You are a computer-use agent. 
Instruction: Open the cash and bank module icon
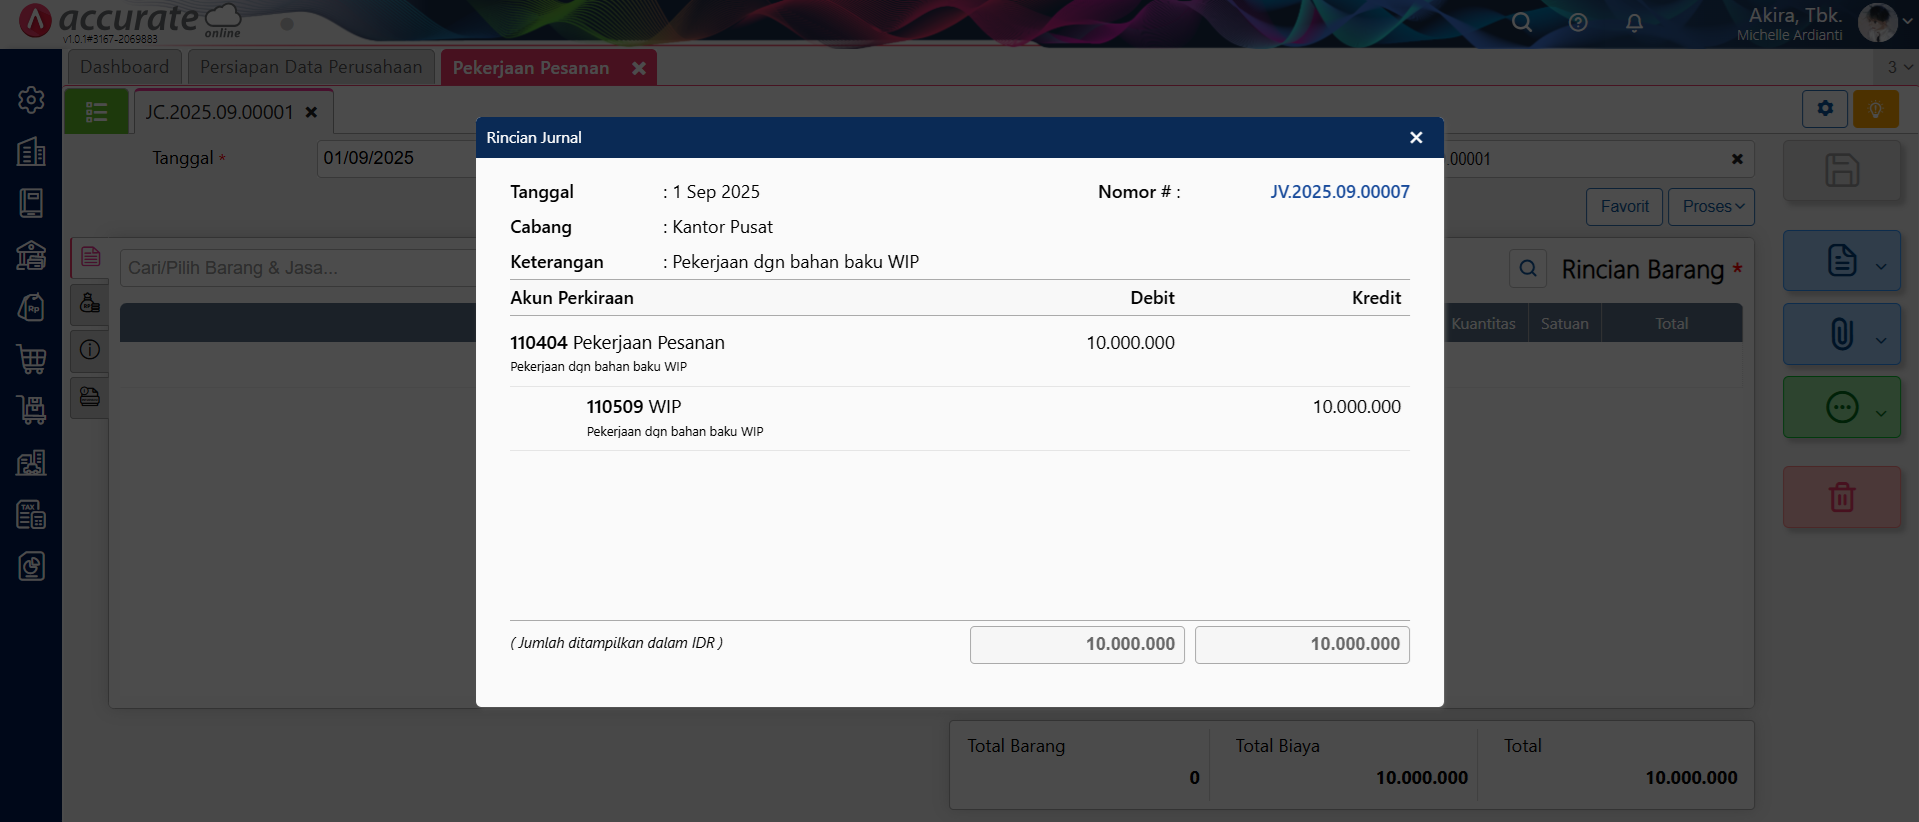[31, 256]
